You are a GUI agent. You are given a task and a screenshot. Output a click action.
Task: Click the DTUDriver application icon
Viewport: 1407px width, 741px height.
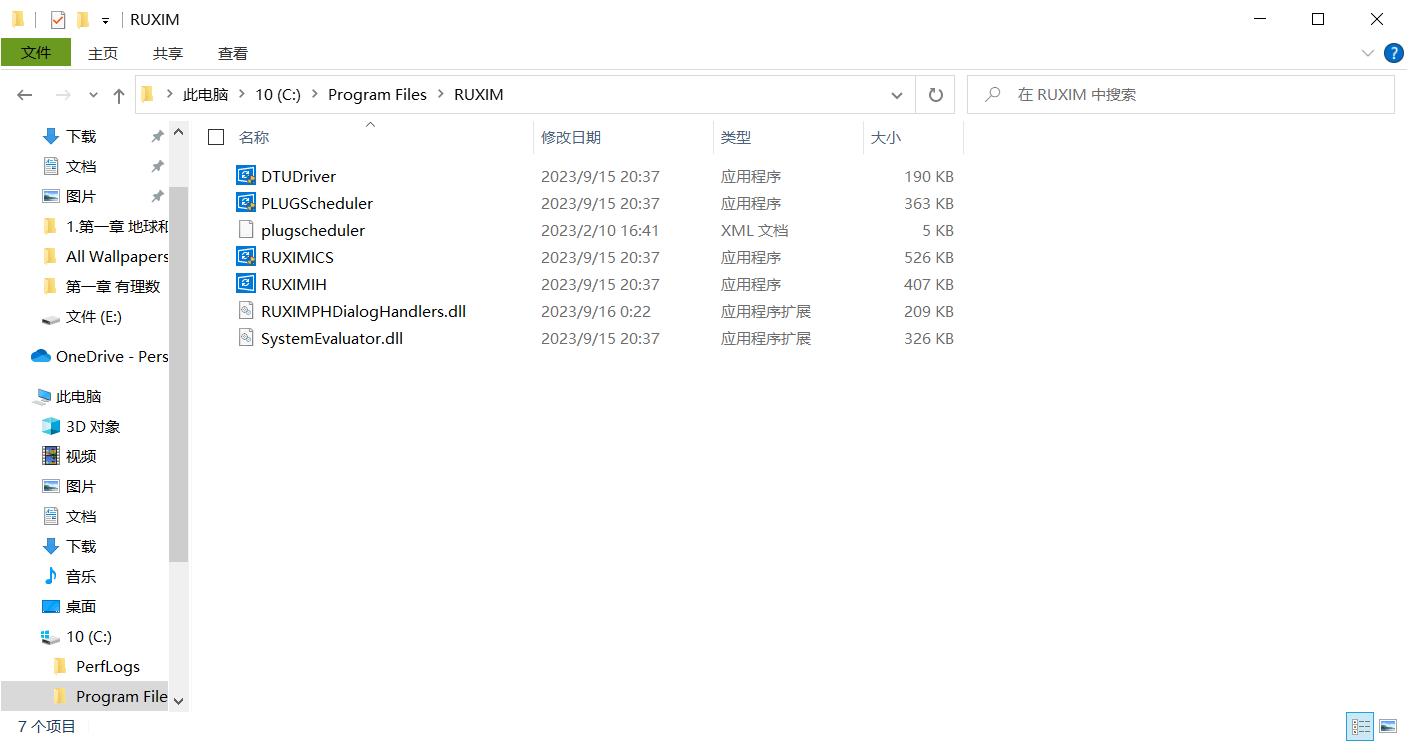click(246, 176)
